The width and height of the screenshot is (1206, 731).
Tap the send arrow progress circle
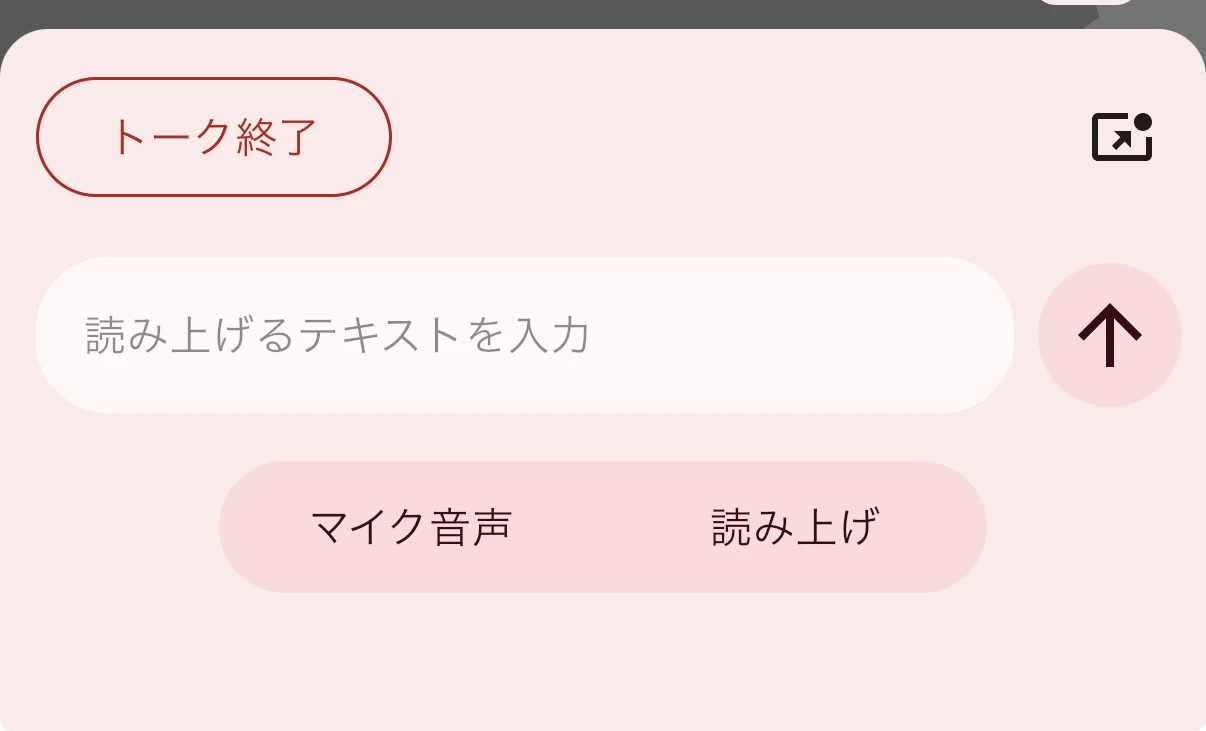click(x=1110, y=335)
